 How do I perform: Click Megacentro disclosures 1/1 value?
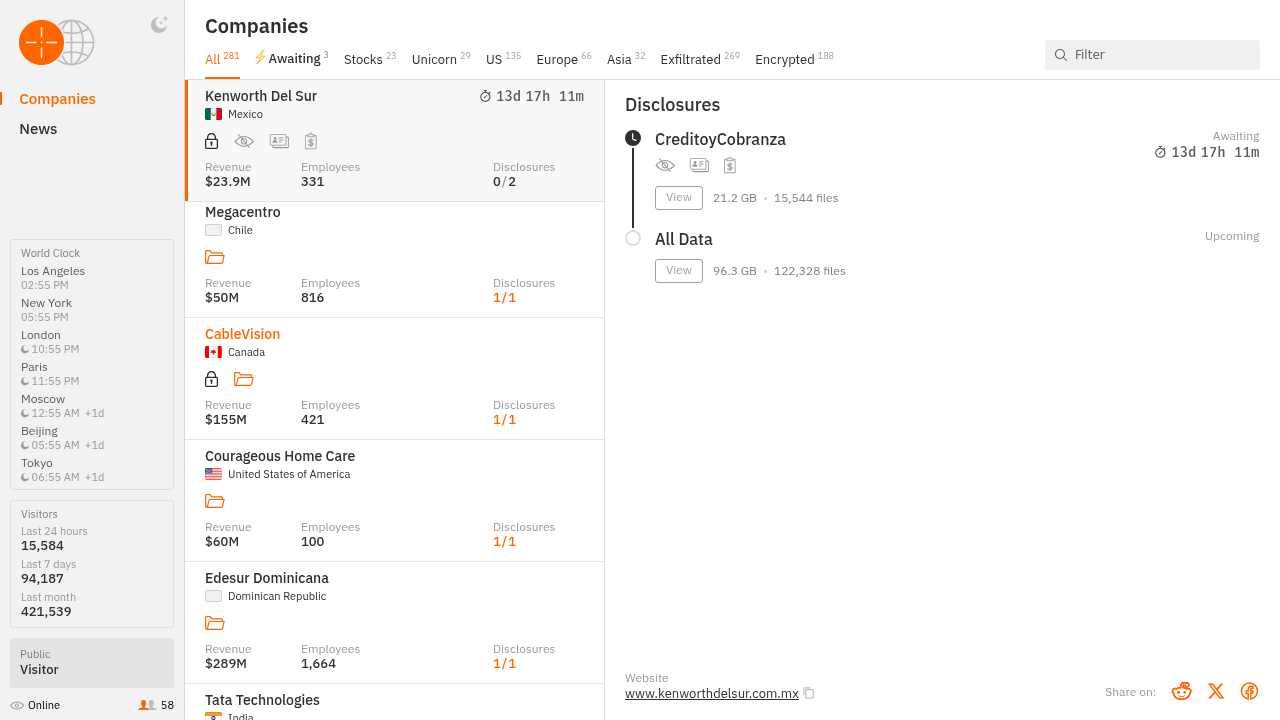click(x=504, y=297)
